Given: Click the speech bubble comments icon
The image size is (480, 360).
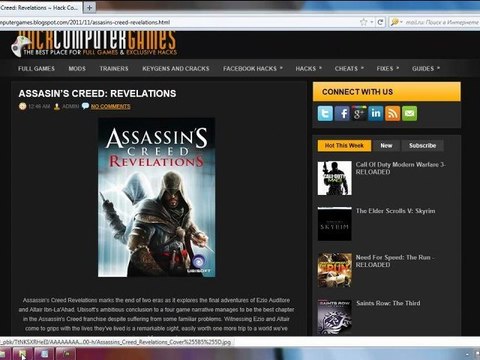Looking at the screenshot, I should [85, 106].
